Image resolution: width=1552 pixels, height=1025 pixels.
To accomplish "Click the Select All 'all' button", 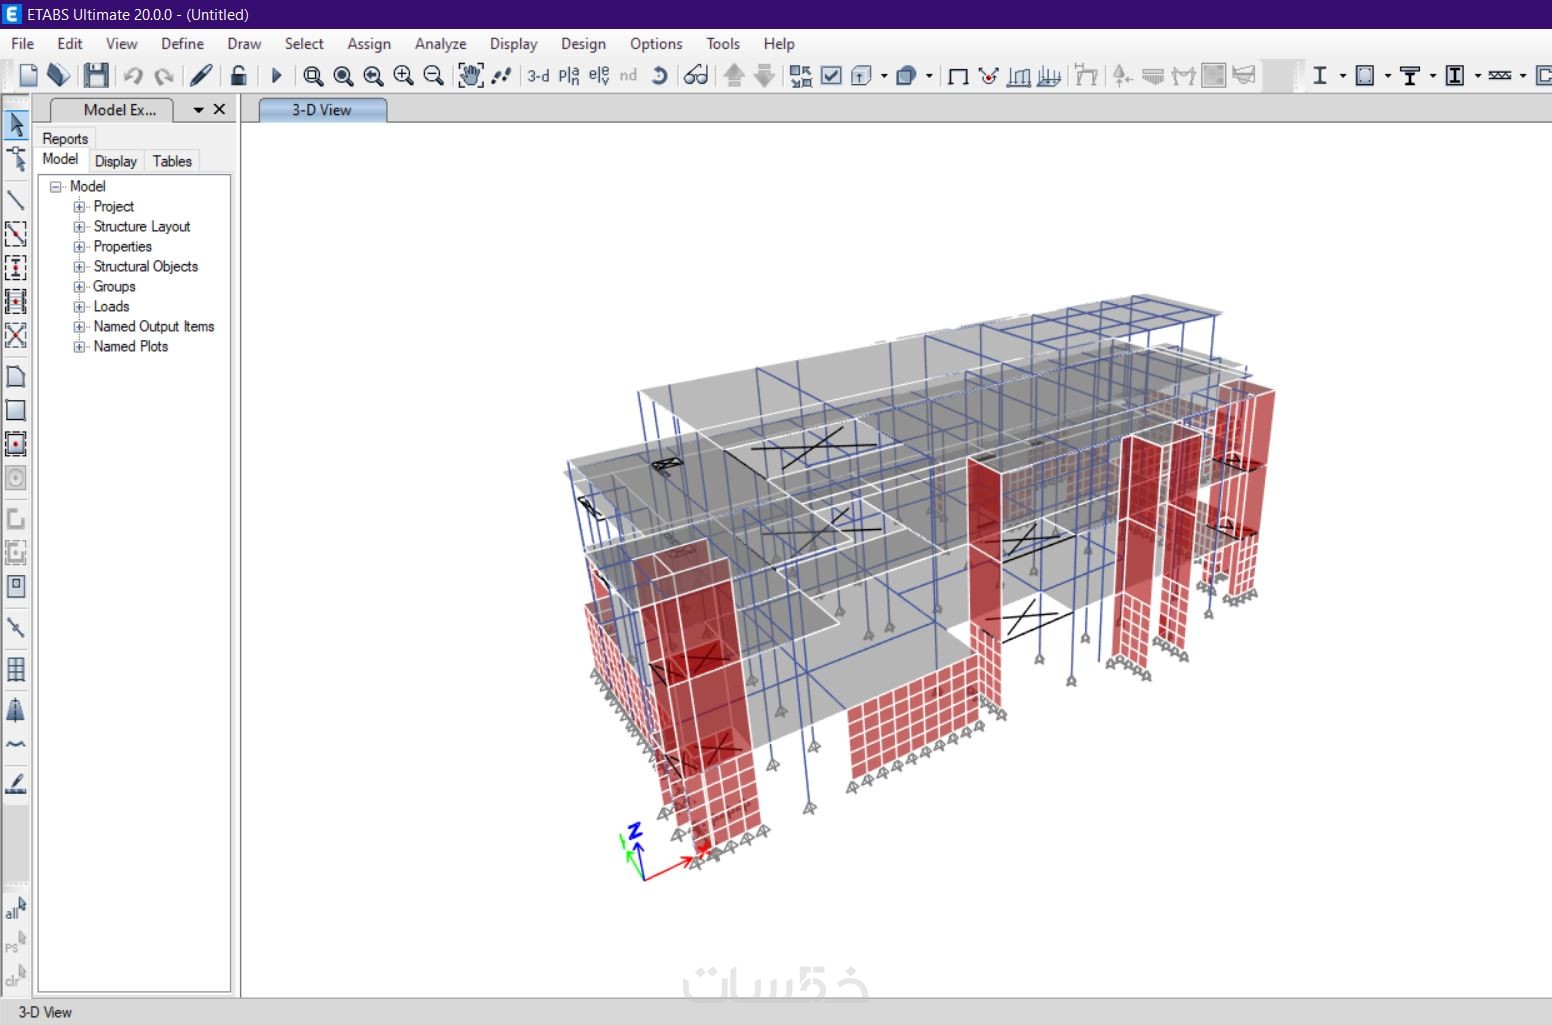I will [16, 908].
